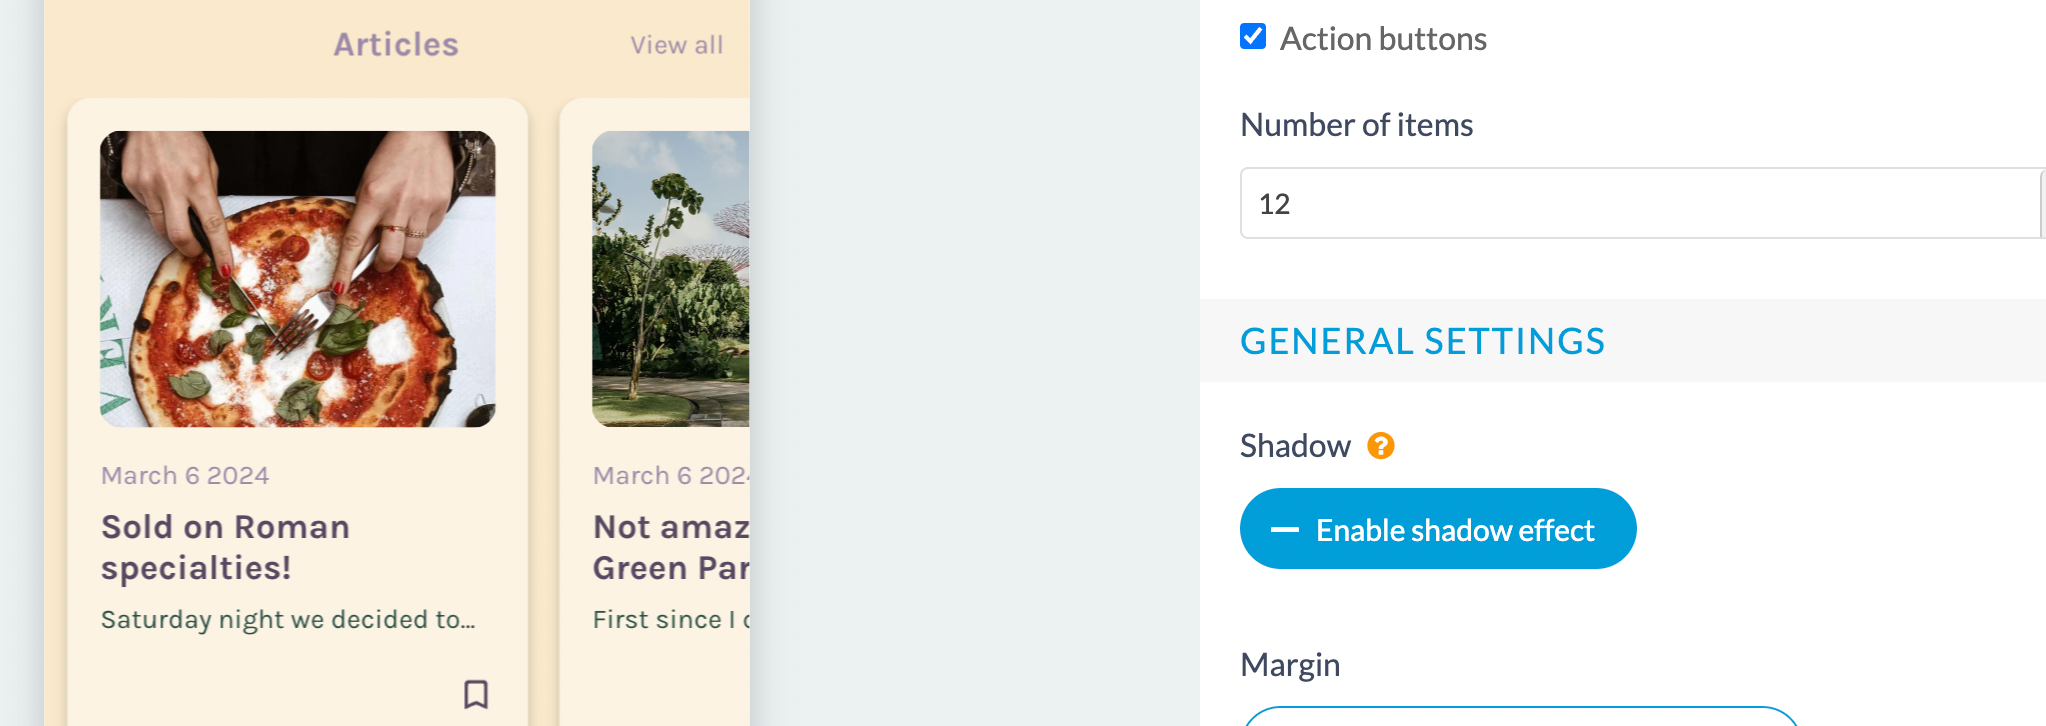Screen dimensions: 2046x726
Task: Open the pizza photo thumbnail
Action: (x=298, y=279)
